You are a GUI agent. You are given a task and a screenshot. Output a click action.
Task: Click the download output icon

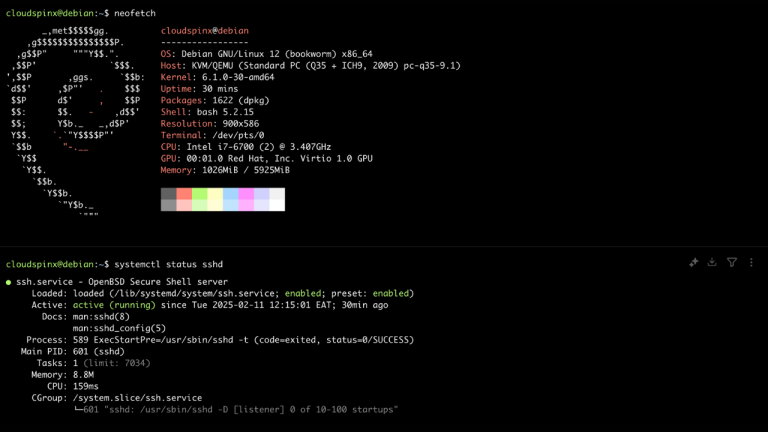pos(712,263)
